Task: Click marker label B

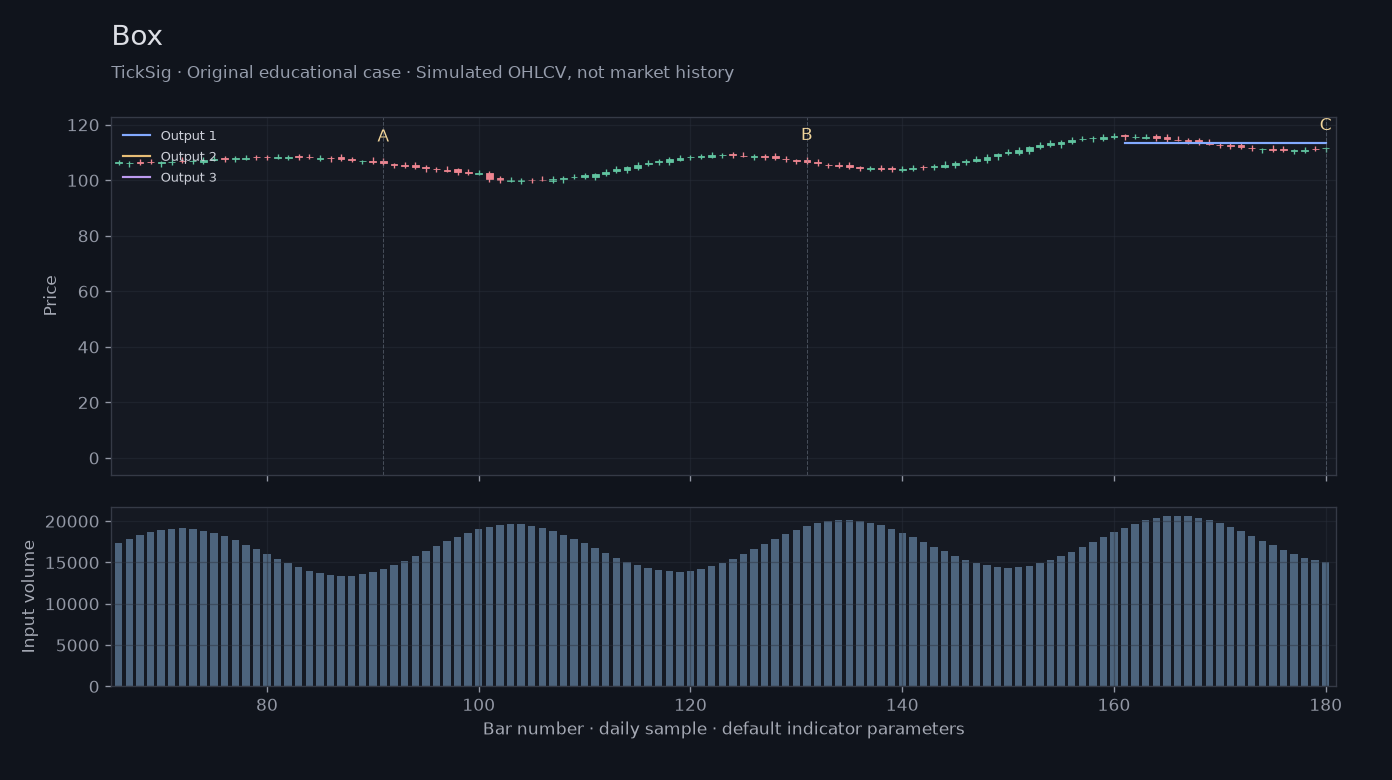Action: [x=806, y=135]
